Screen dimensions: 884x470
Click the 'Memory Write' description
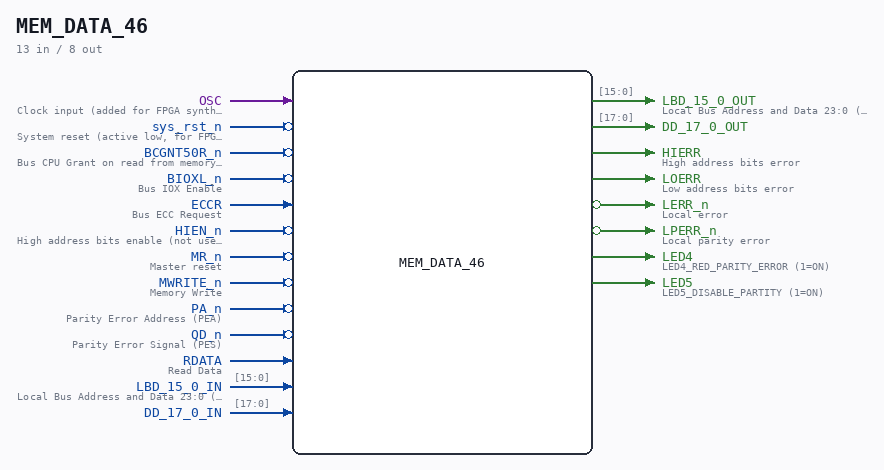pos(185,292)
